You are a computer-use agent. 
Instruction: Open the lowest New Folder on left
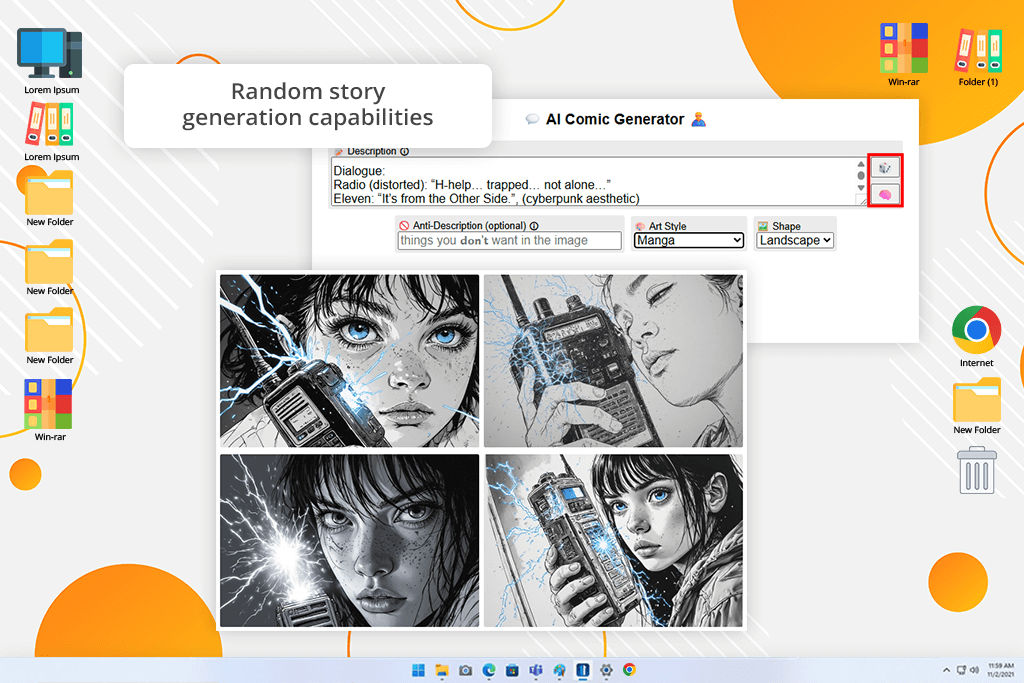(x=49, y=336)
